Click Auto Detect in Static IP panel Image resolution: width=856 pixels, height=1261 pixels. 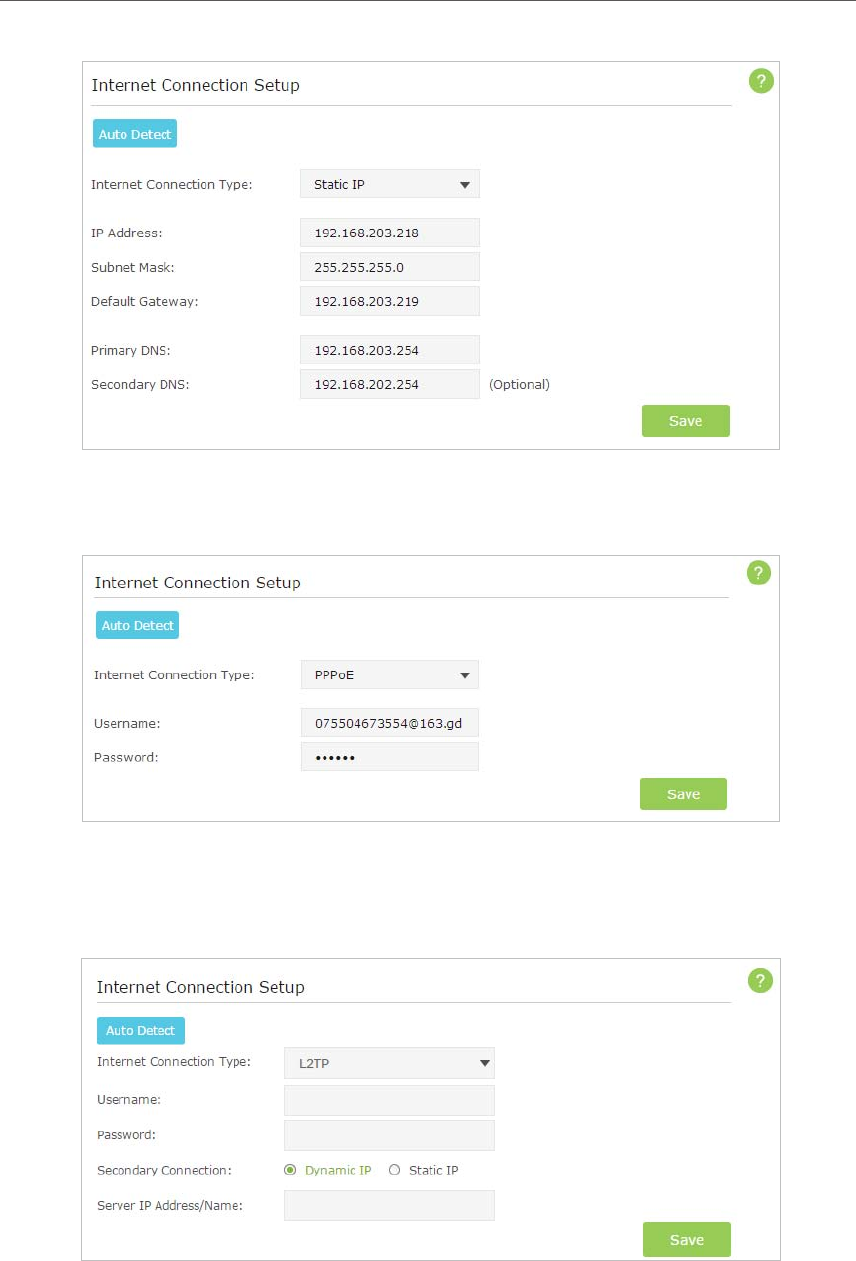(x=135, y=134)
